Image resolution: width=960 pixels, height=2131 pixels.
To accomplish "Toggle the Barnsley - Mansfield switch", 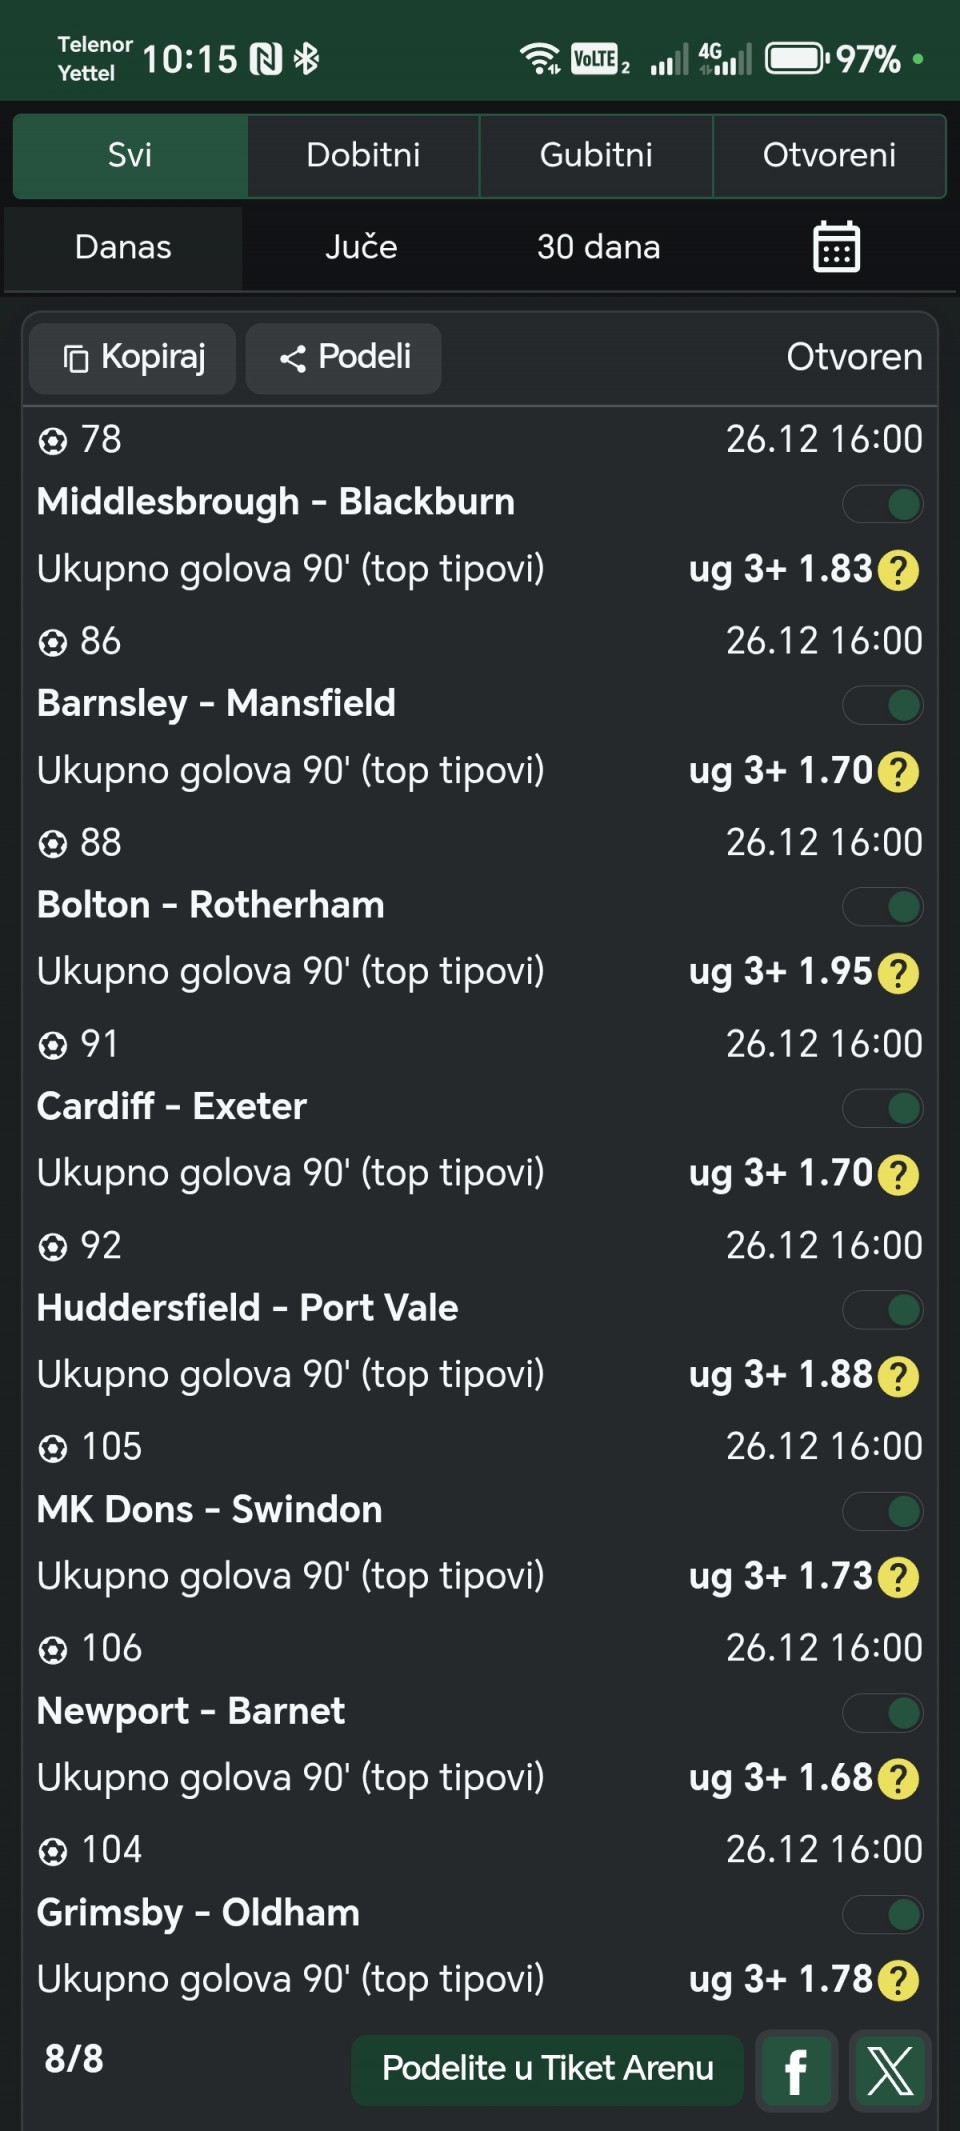I will click(x=882, y=705).
